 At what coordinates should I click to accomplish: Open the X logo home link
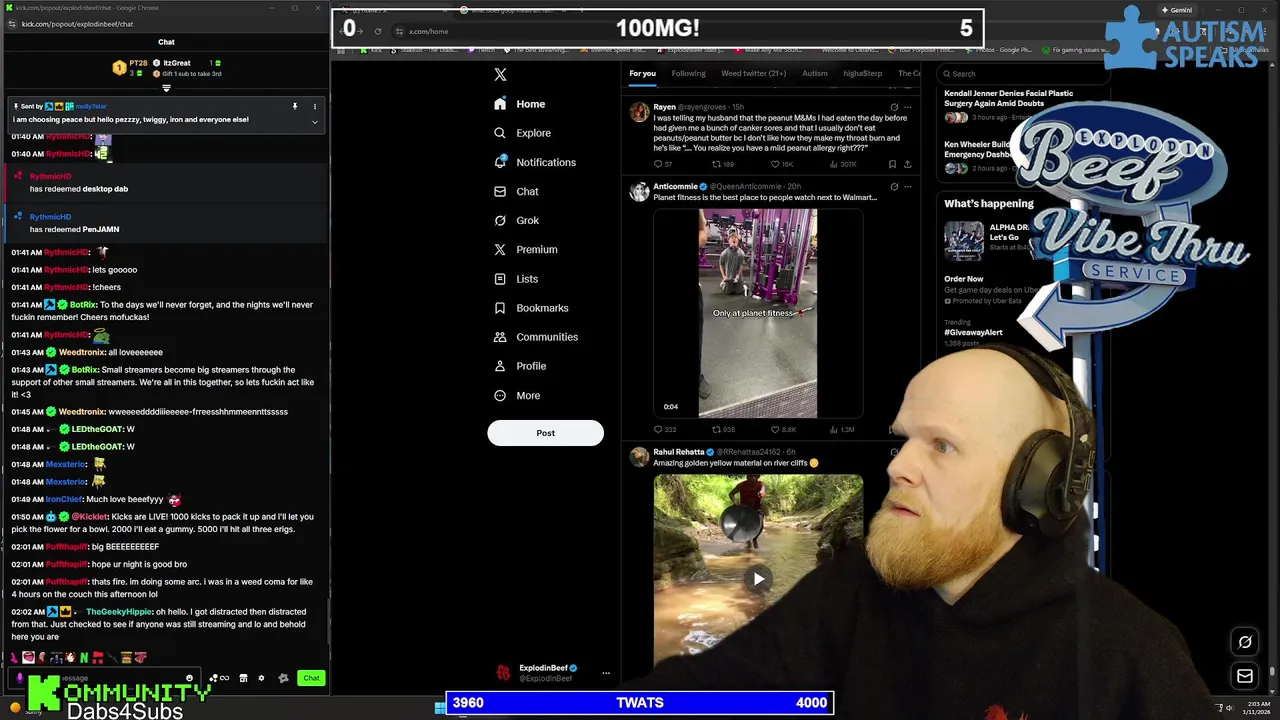tap(500, 74)
